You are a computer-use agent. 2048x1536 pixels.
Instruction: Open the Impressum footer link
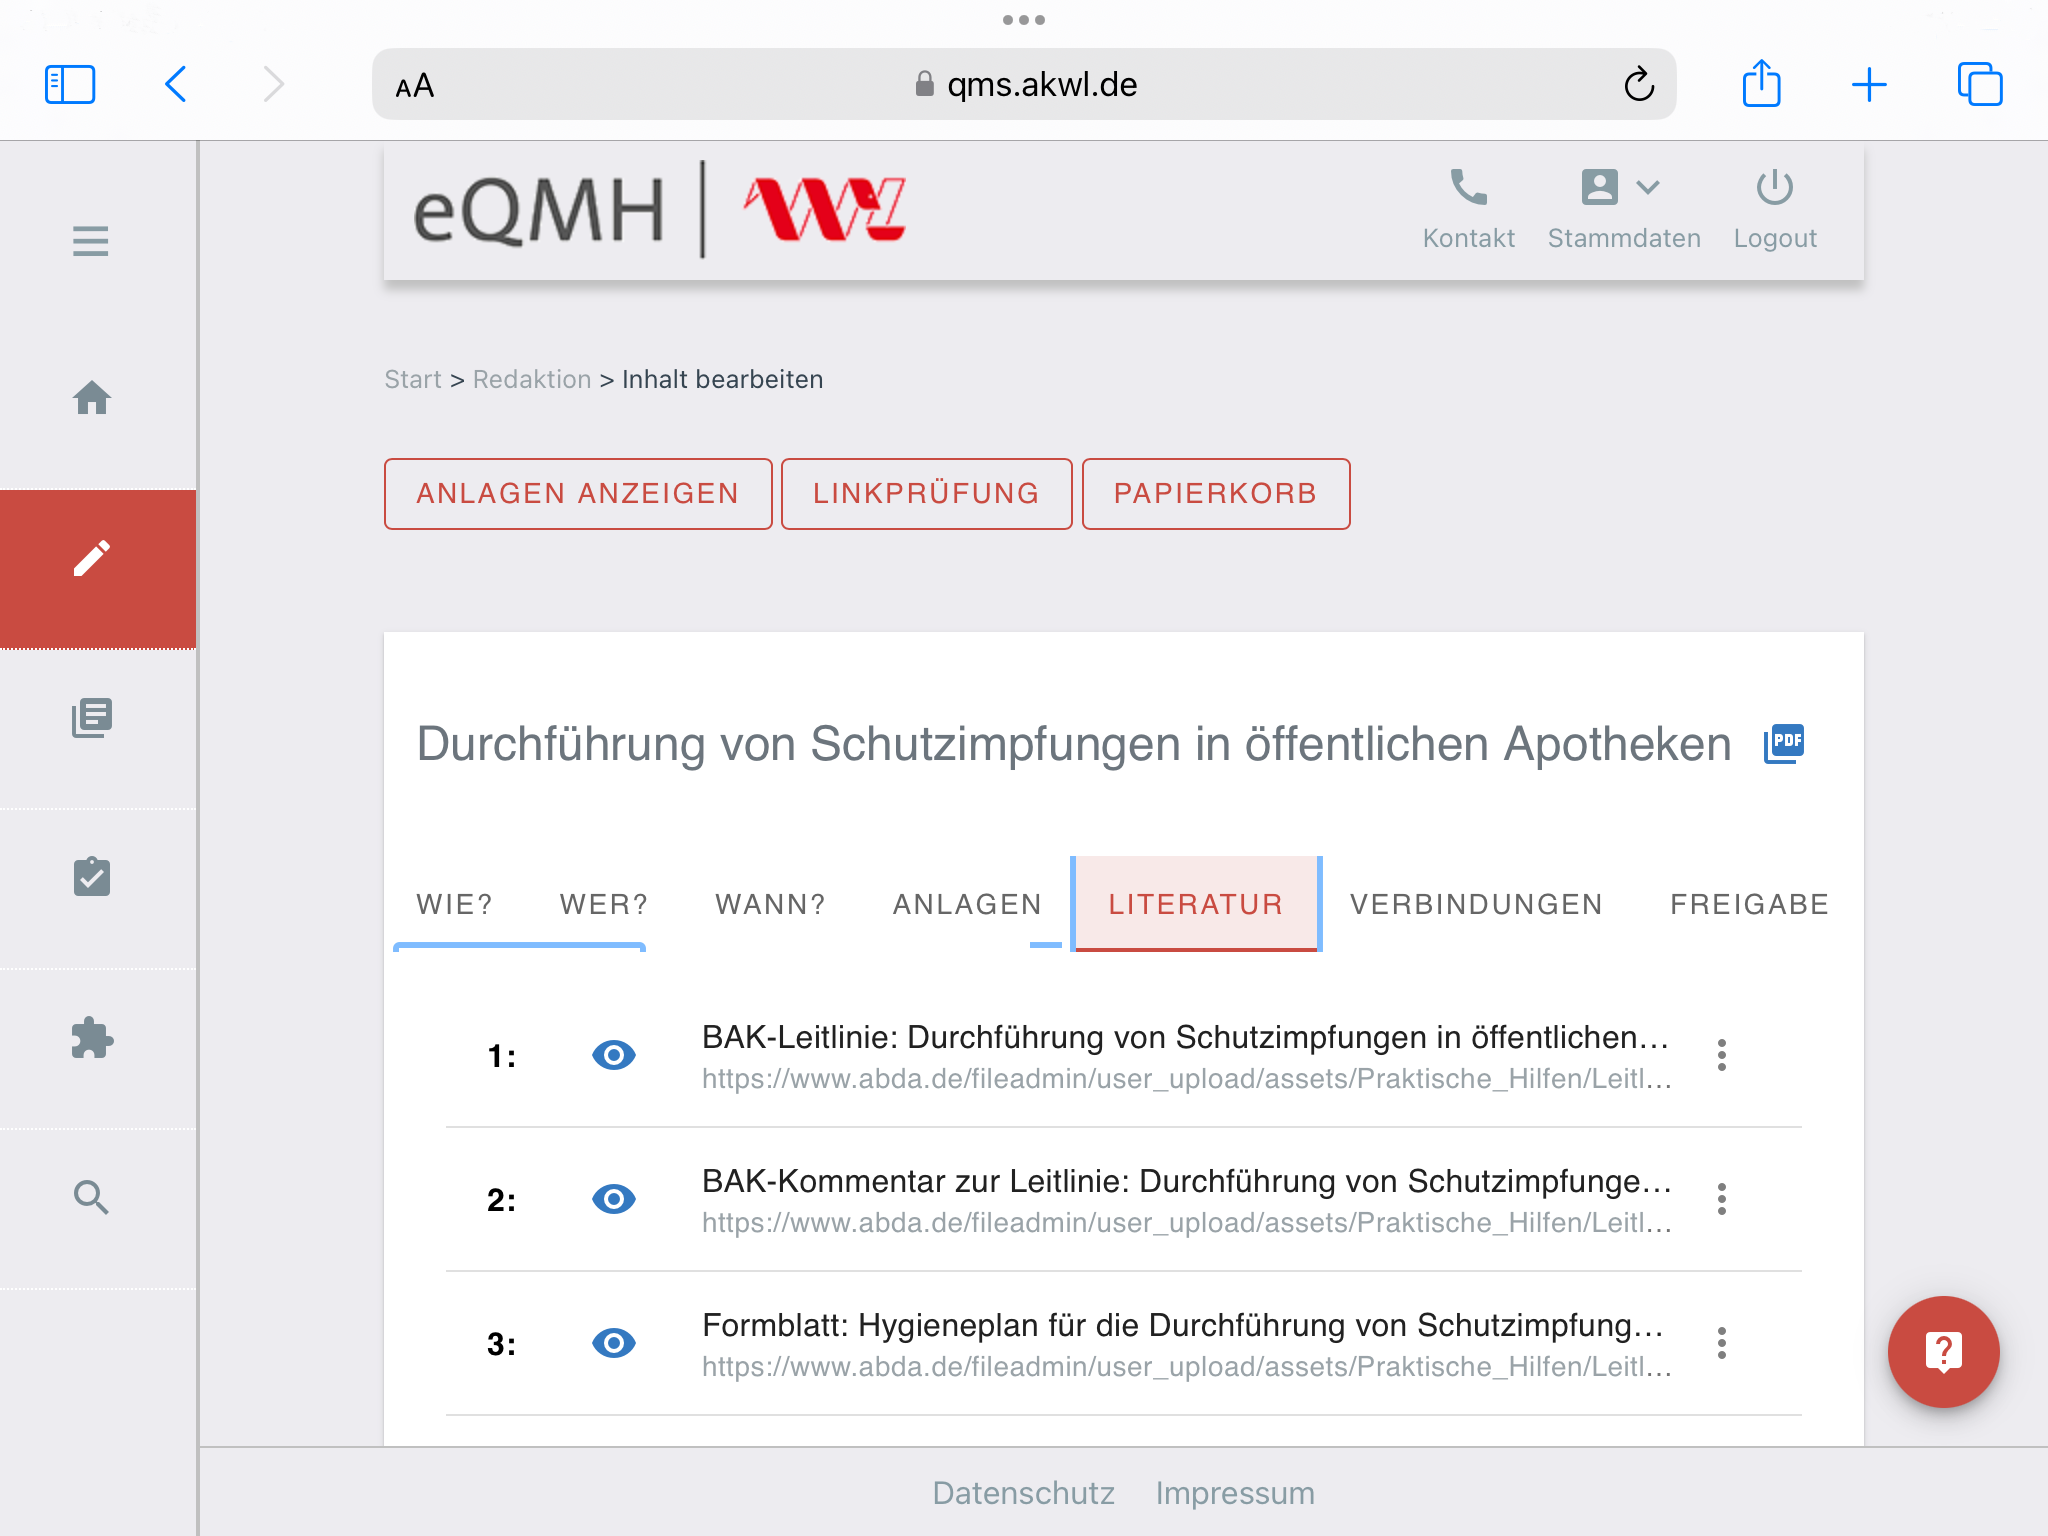1235,1493
